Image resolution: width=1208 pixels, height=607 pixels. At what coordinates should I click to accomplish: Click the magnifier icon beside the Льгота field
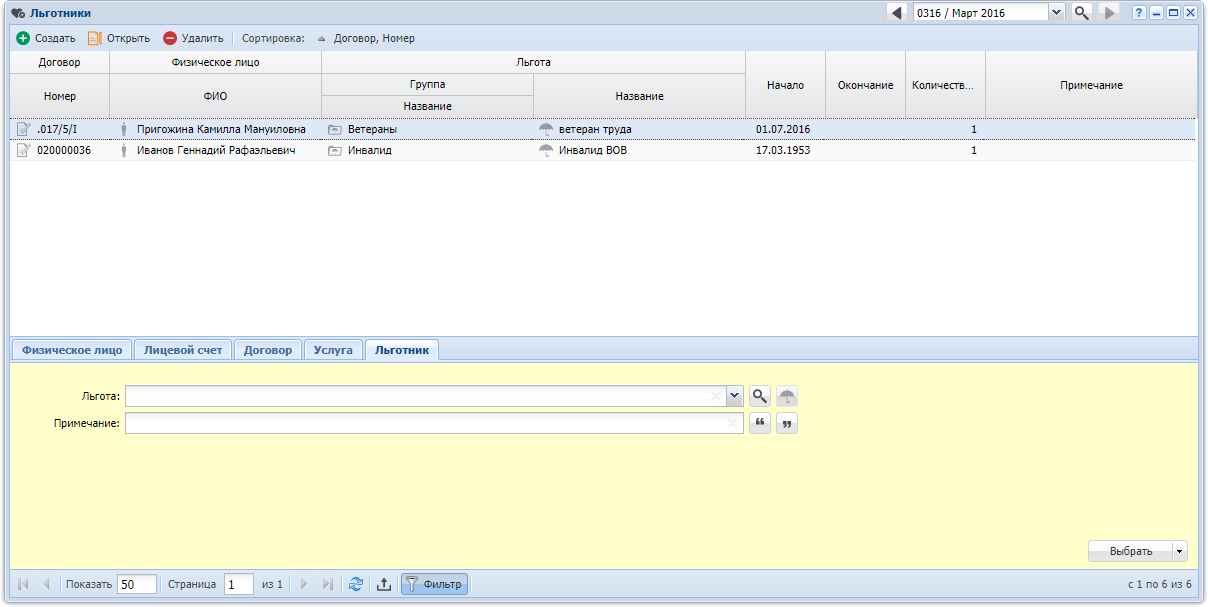[760, 397]
